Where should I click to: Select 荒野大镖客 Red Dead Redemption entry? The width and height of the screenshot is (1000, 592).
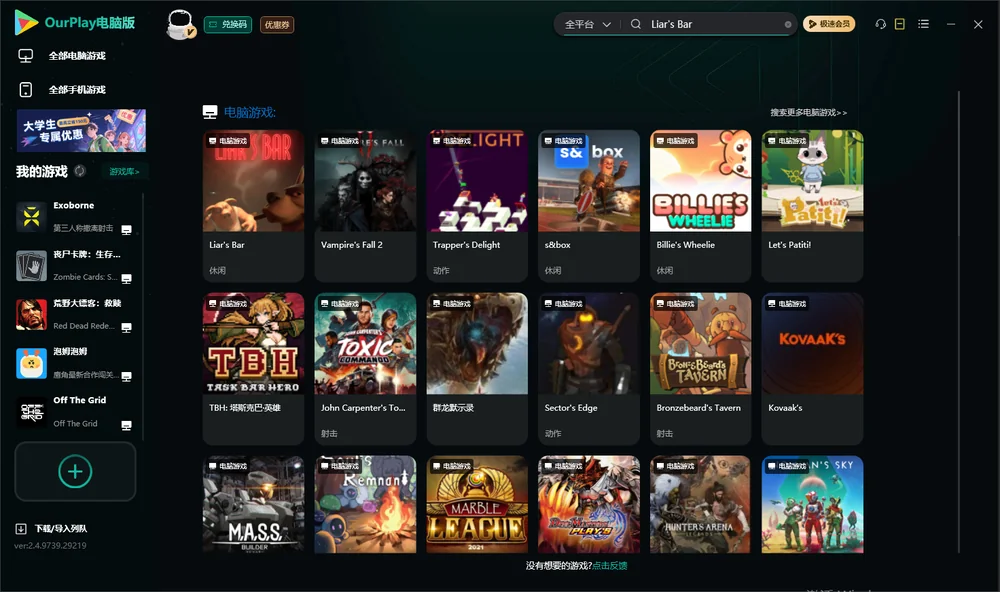(75, 314)
